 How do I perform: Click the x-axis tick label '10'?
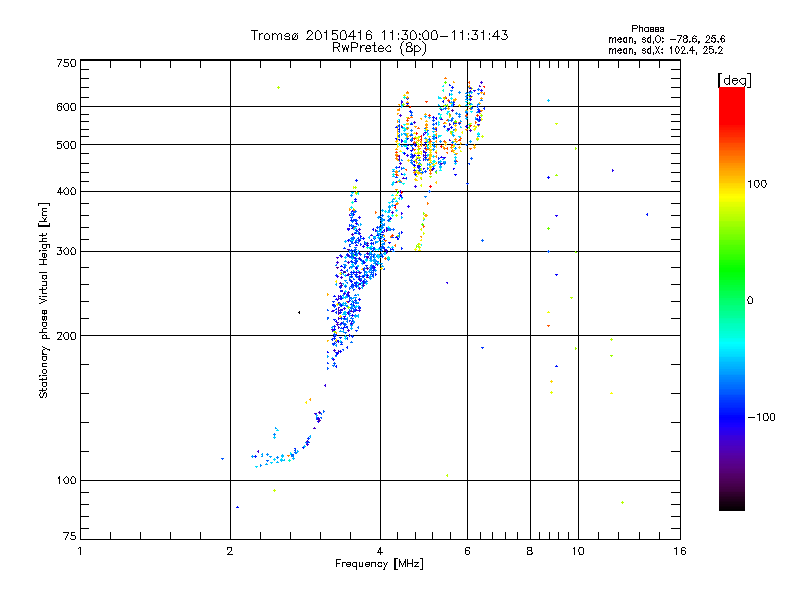[x=578, y=551]
